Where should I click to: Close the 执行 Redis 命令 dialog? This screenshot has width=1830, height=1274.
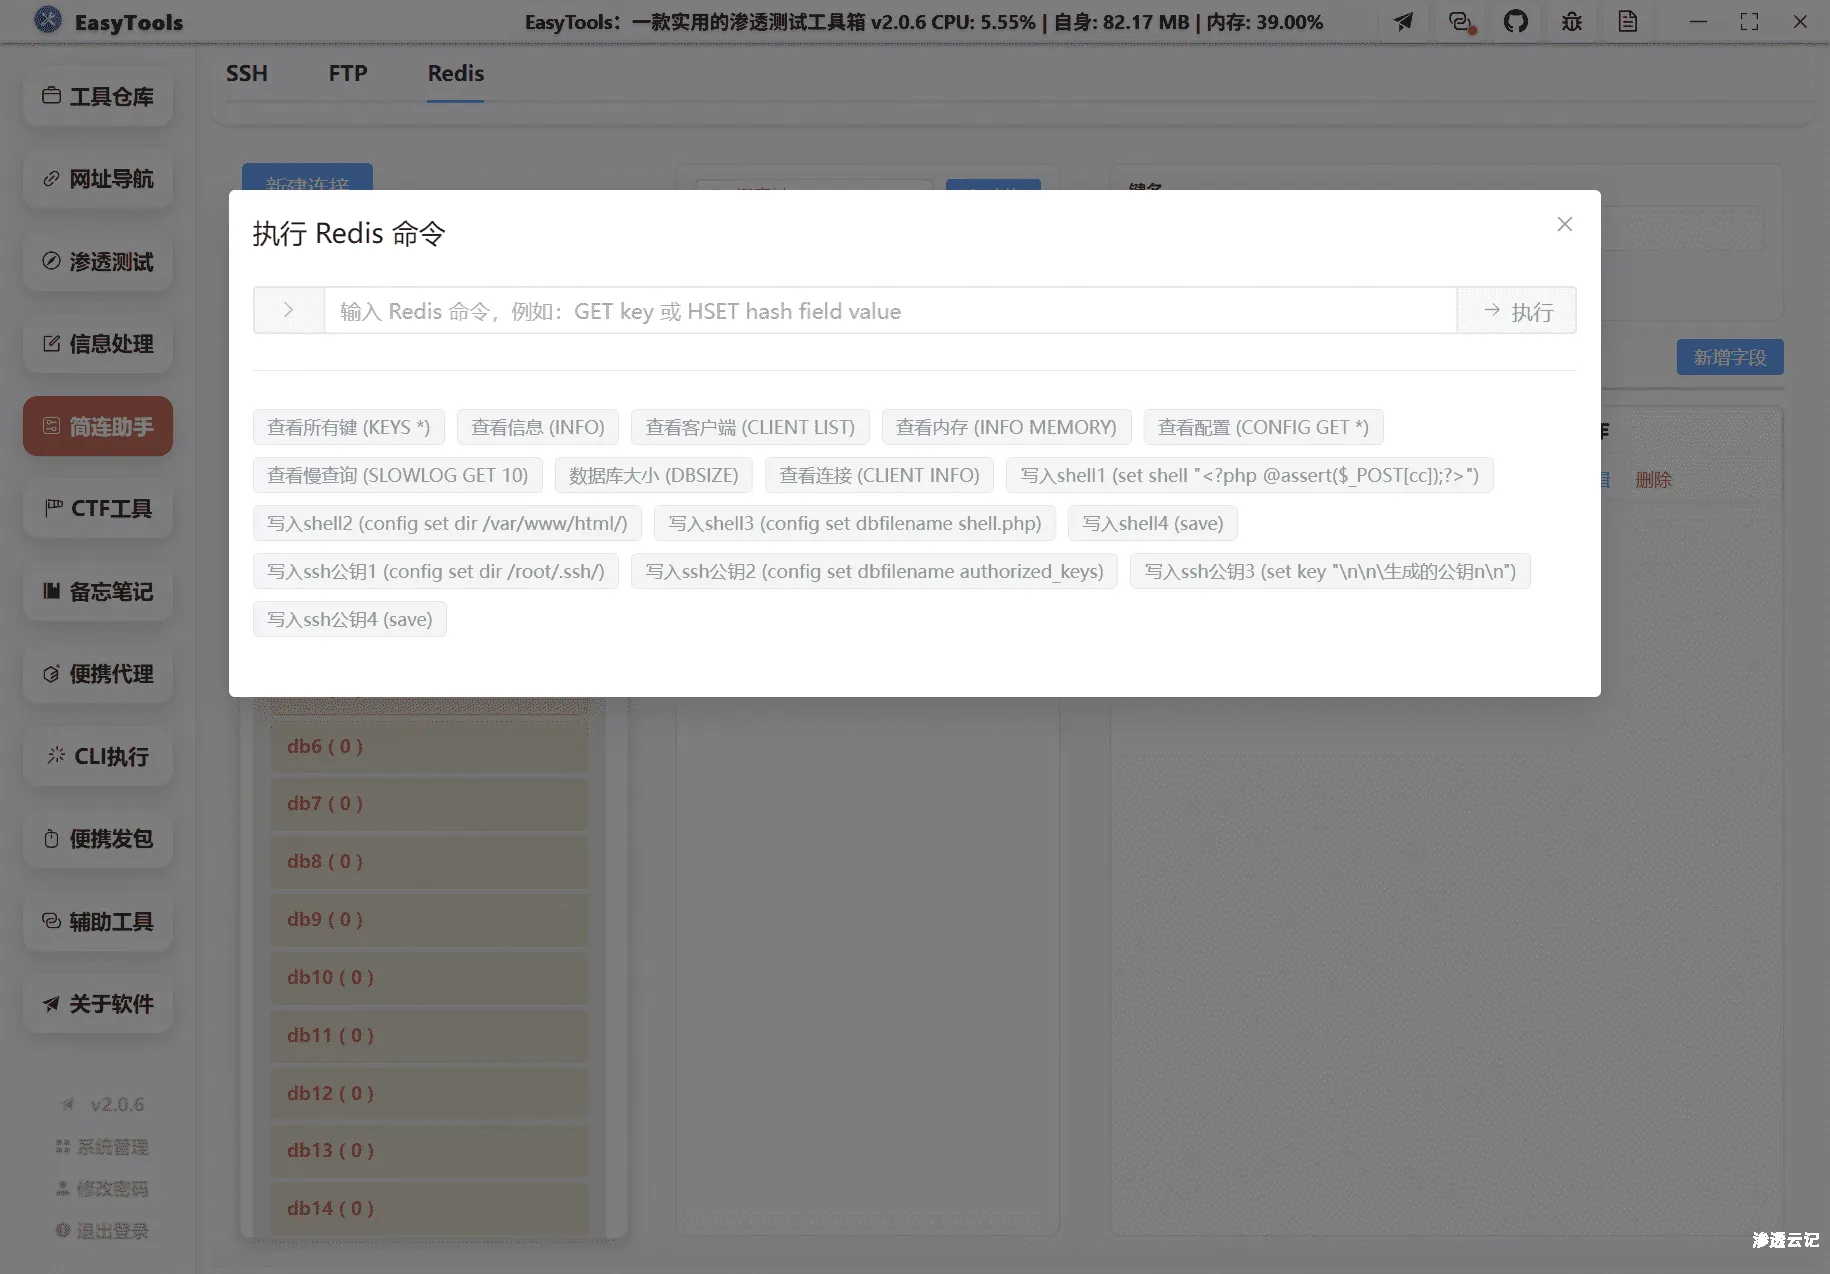(x=1563, y=224)
